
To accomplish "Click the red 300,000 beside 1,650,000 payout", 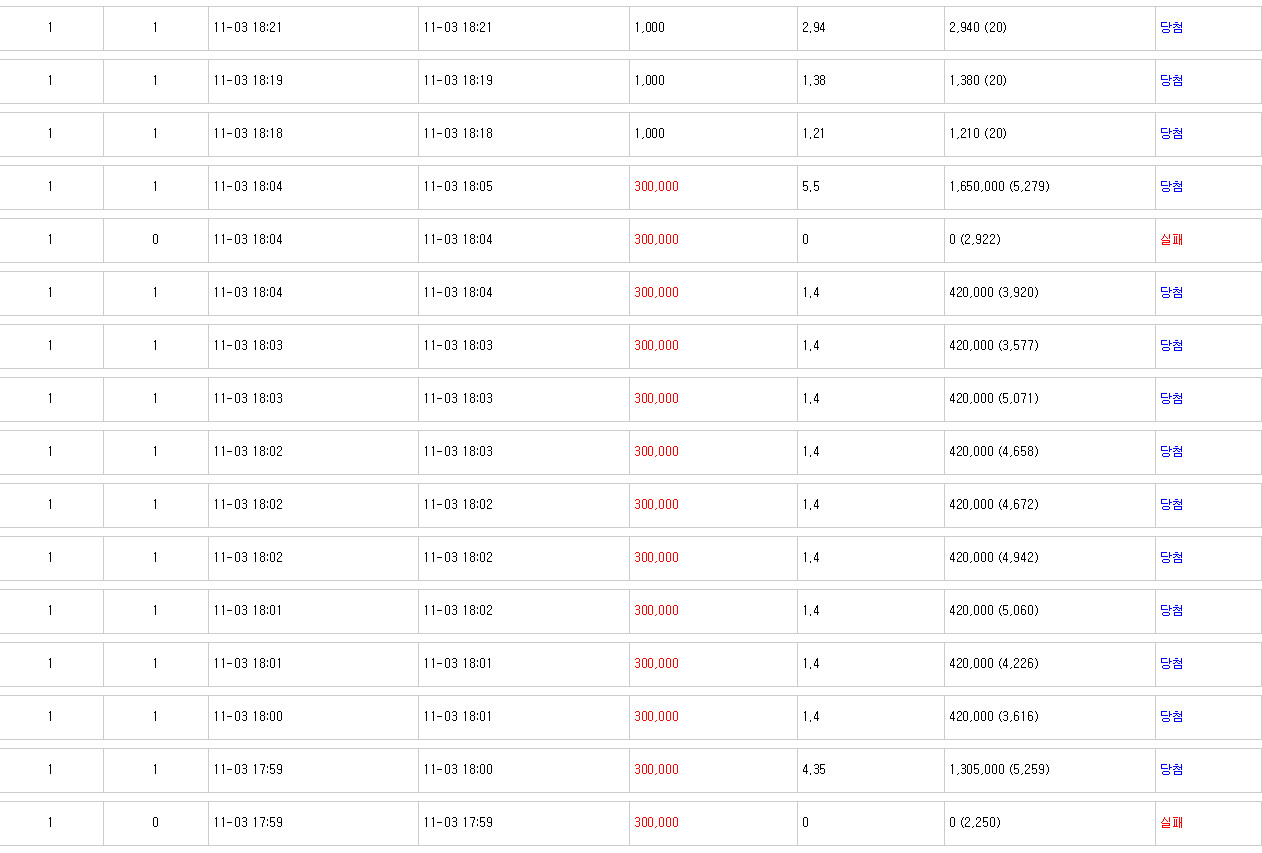I will coord(656,187).
